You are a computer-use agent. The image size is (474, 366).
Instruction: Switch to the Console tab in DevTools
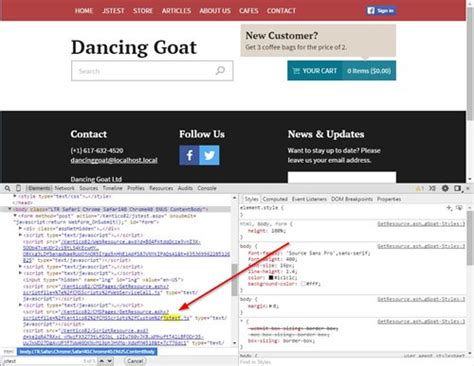[207, 188]
